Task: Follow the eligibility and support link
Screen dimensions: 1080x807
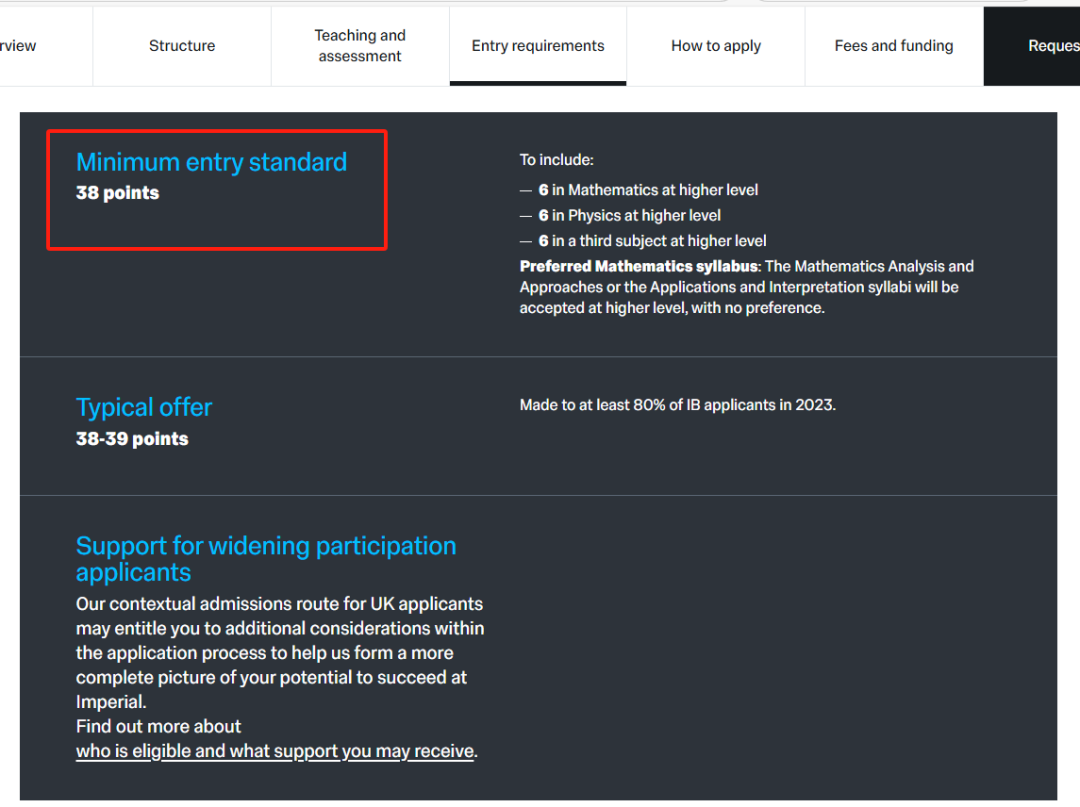Action: pos(275,751)
